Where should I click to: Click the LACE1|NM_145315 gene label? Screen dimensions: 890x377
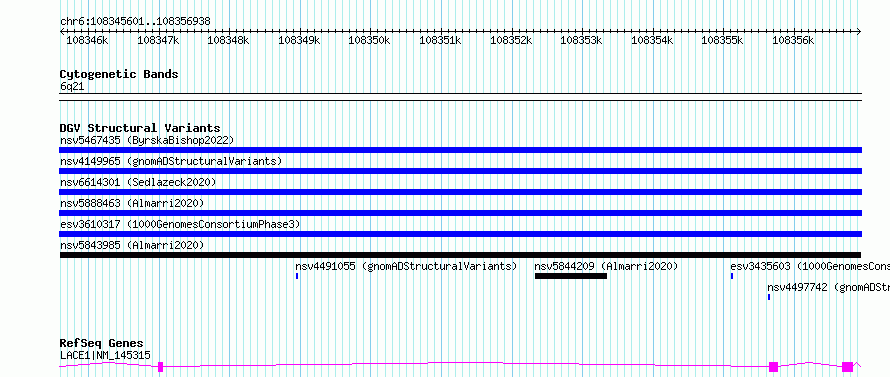[106, 355]
